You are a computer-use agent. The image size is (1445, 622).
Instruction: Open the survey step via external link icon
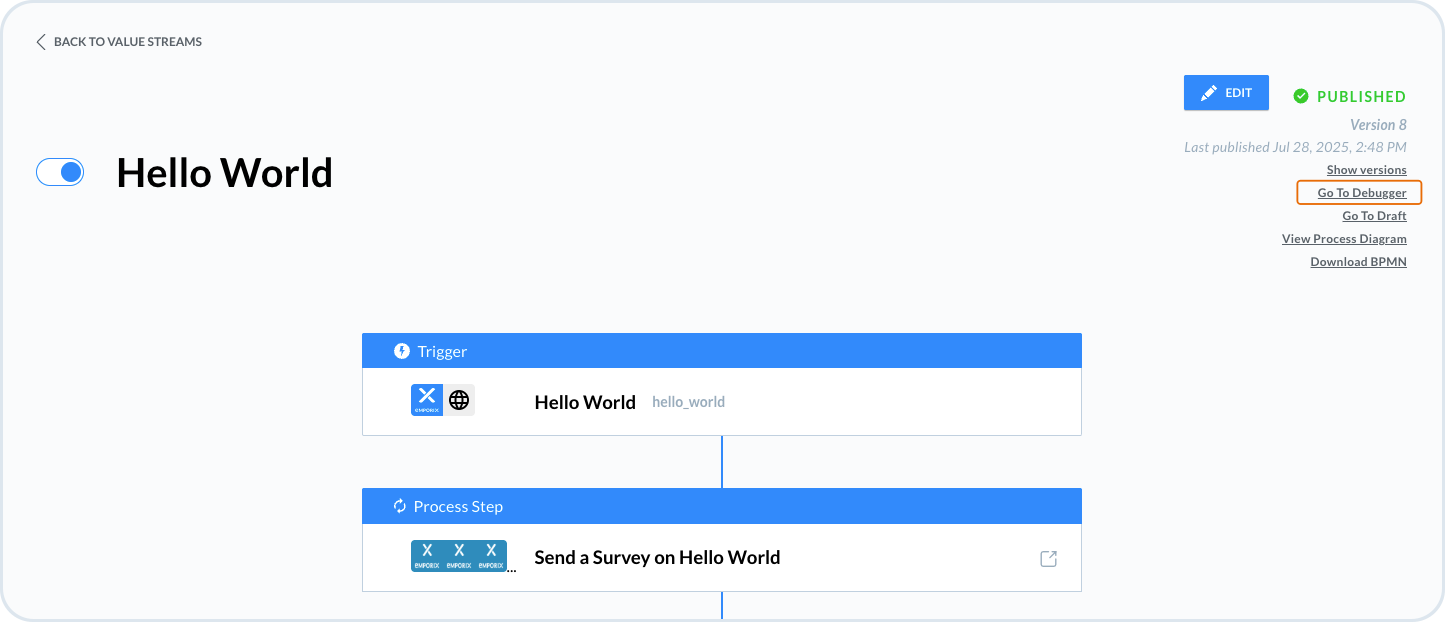pos(1048,559)
